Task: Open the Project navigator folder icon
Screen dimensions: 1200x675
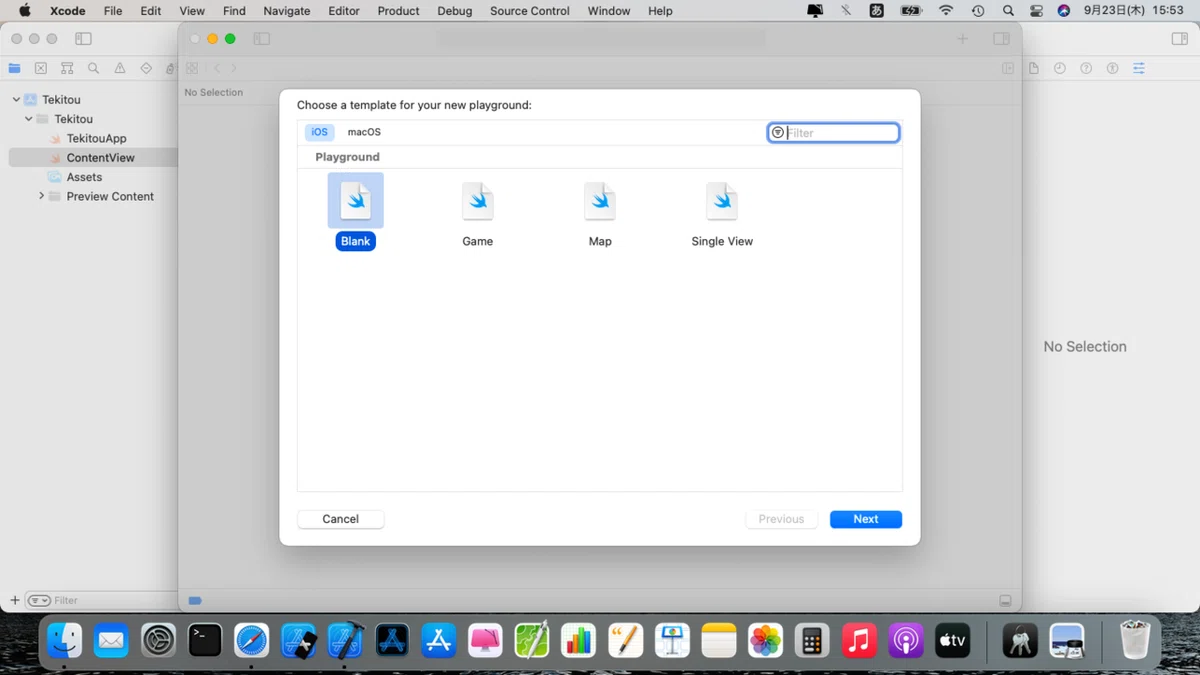Action: point(14,68)
